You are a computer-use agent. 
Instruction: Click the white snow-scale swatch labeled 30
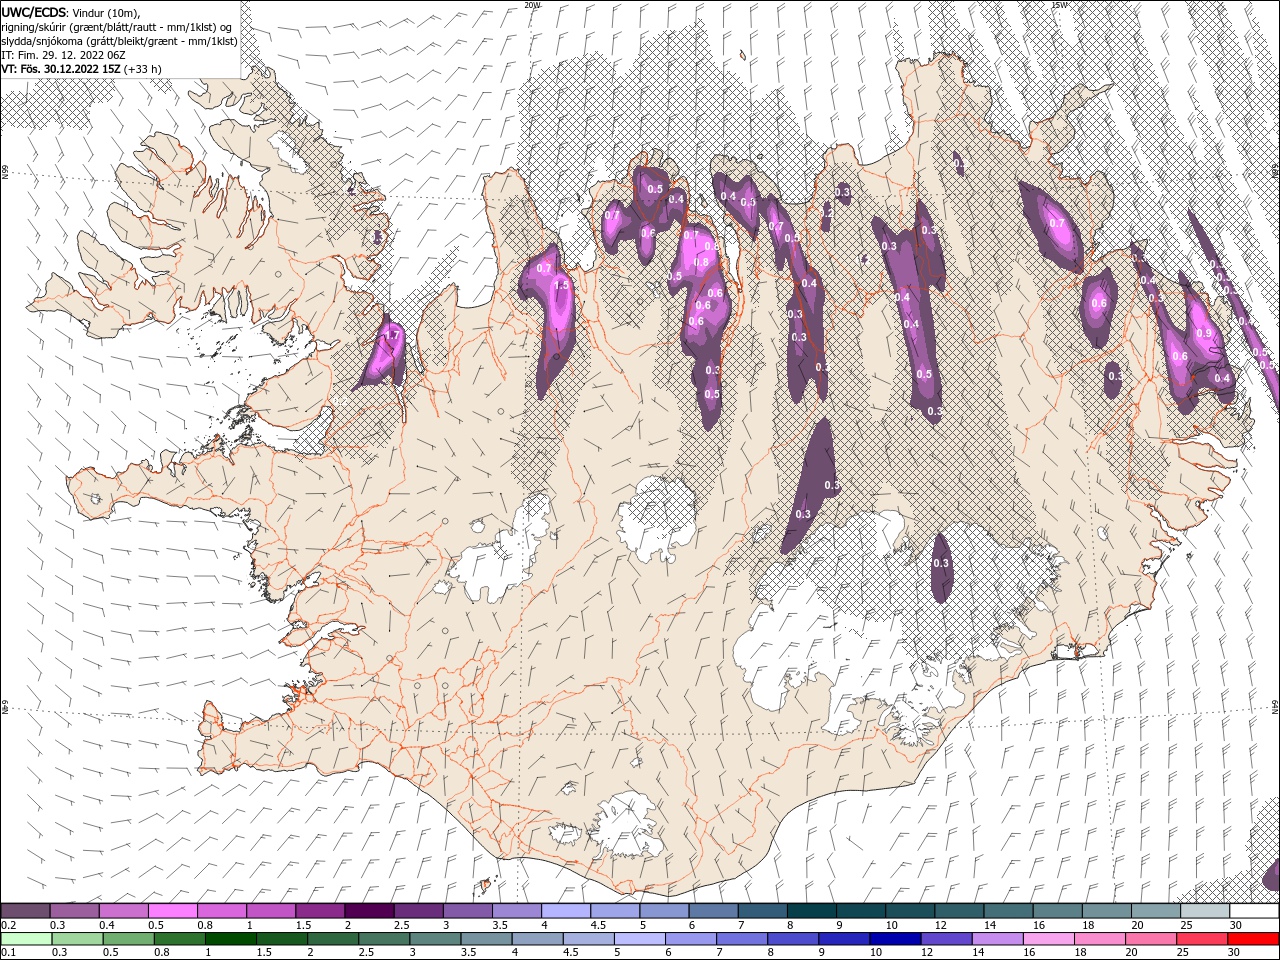pos(1253,911)
